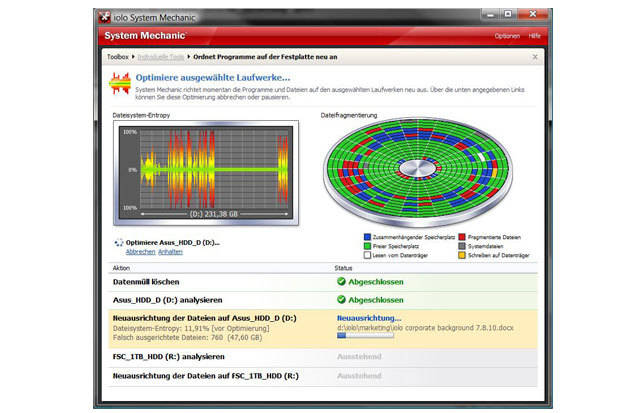The image size is (618, 413).
Task: Click the iolo System Mechanic title bar icon
Action: point(104,17)
